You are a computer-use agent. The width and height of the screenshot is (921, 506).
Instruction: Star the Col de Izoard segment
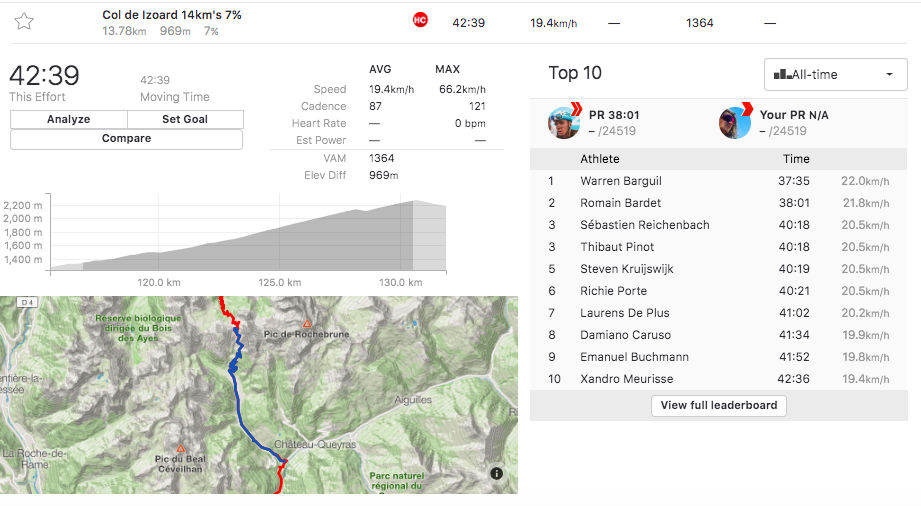(24, 21)
